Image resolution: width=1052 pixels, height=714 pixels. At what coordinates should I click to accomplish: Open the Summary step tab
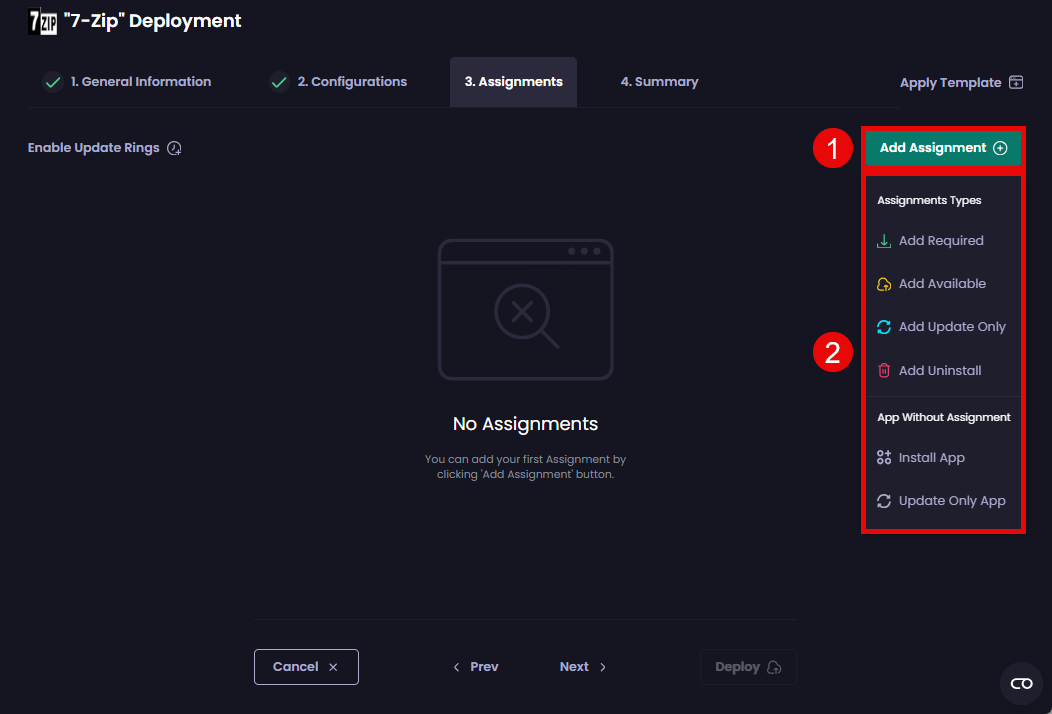pos(658,82)
